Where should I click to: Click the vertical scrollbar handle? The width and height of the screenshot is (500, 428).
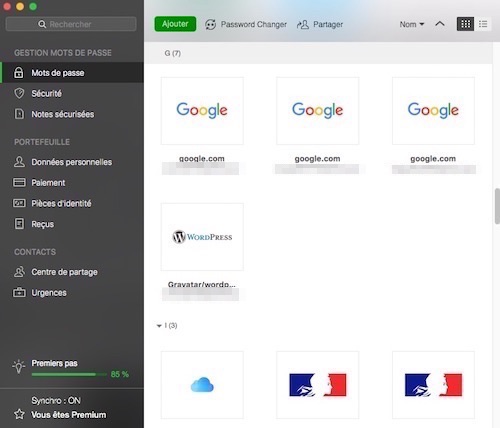pyautogui.click(x=497, y=206)
